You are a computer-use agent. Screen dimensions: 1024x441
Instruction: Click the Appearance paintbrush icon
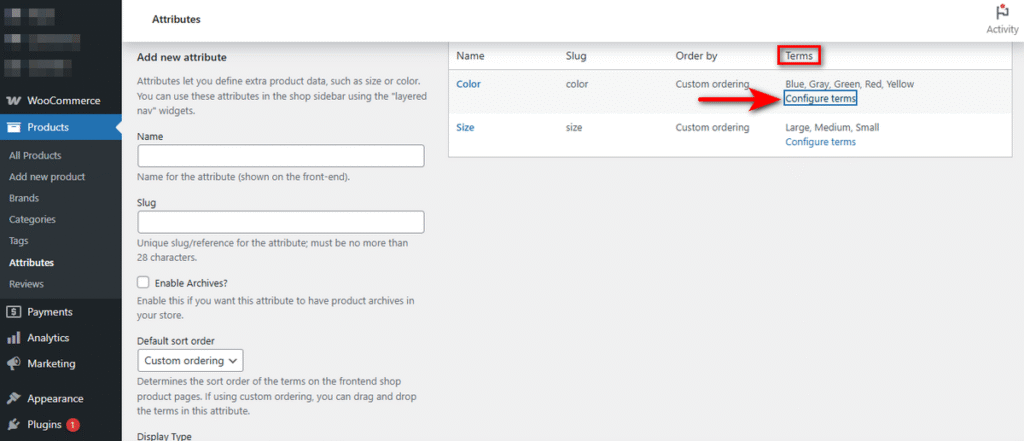14,399
